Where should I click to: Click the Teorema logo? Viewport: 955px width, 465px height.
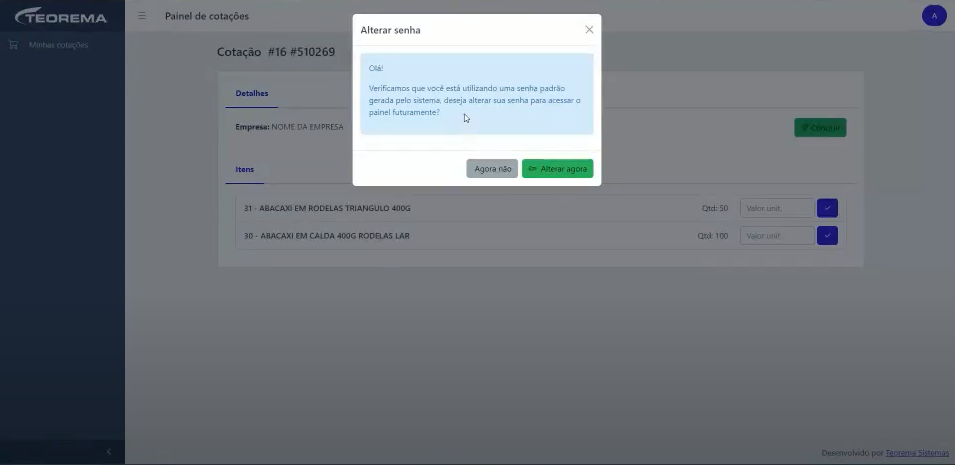[x=61, y=16]
